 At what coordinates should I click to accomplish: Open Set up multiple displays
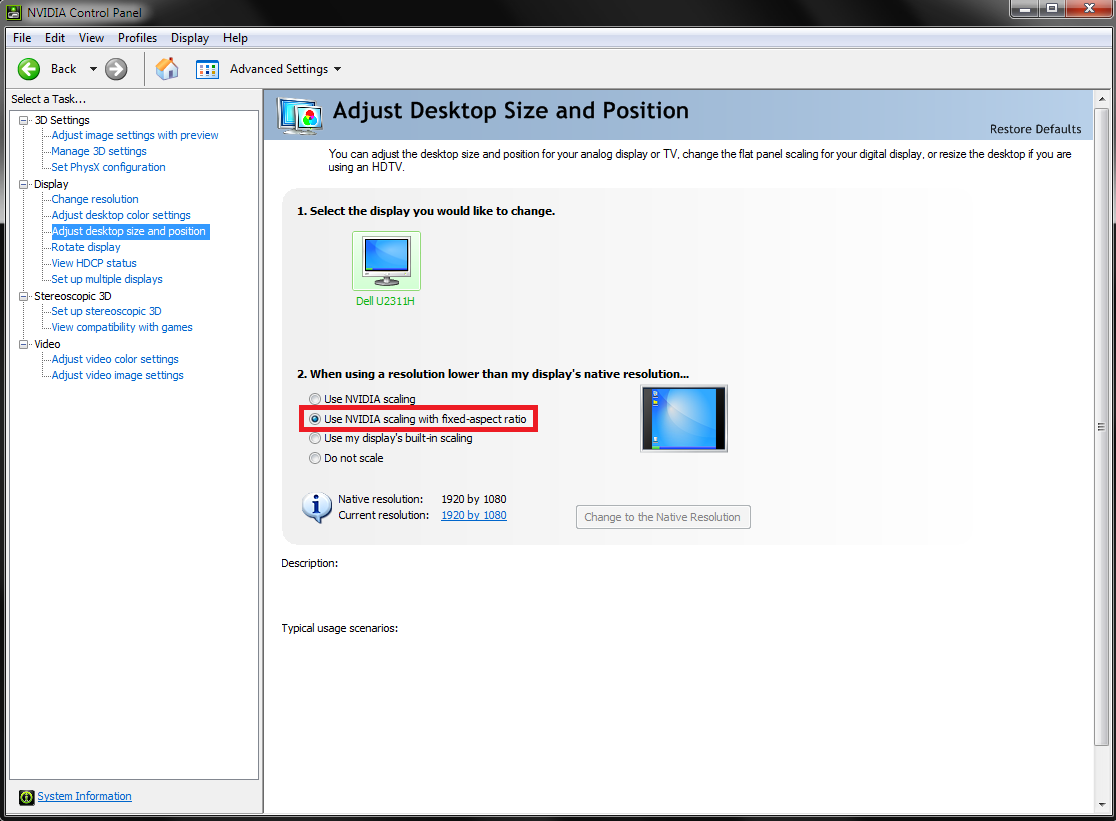pos(107,279)
